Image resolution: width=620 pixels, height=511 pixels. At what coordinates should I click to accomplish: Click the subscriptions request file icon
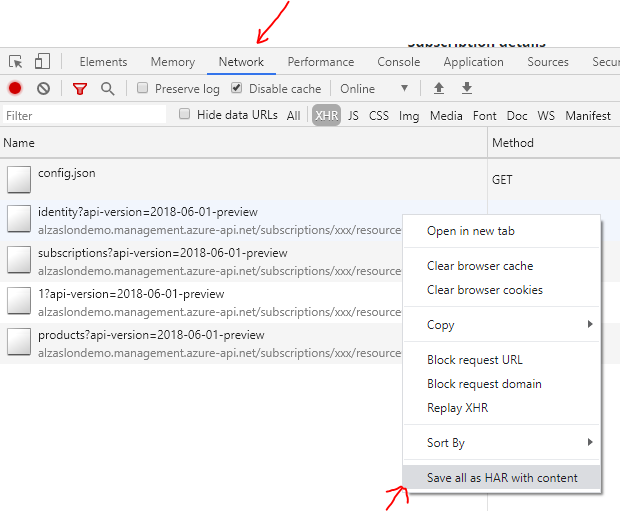[x=19, y=259]
